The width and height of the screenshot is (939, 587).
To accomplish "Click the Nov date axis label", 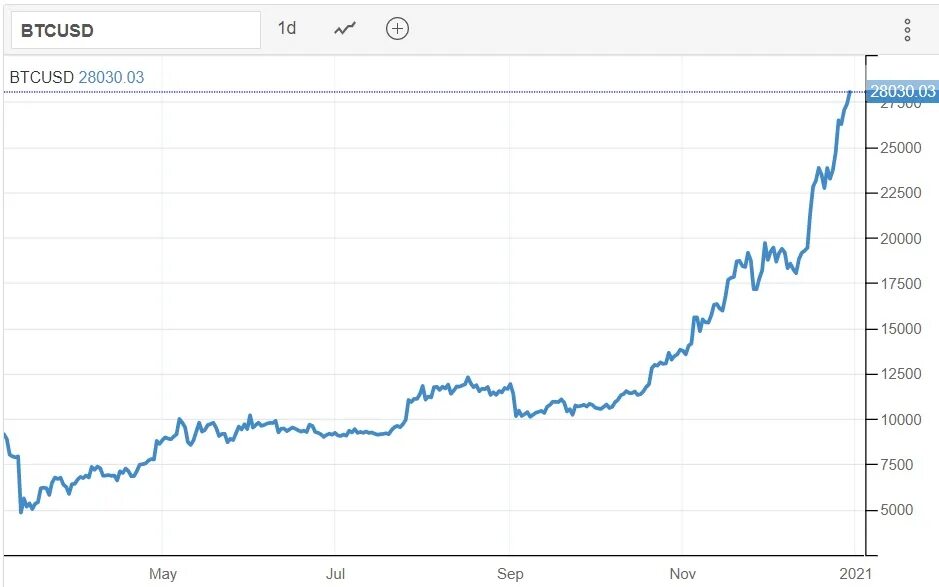I will [x=683, y=574].
